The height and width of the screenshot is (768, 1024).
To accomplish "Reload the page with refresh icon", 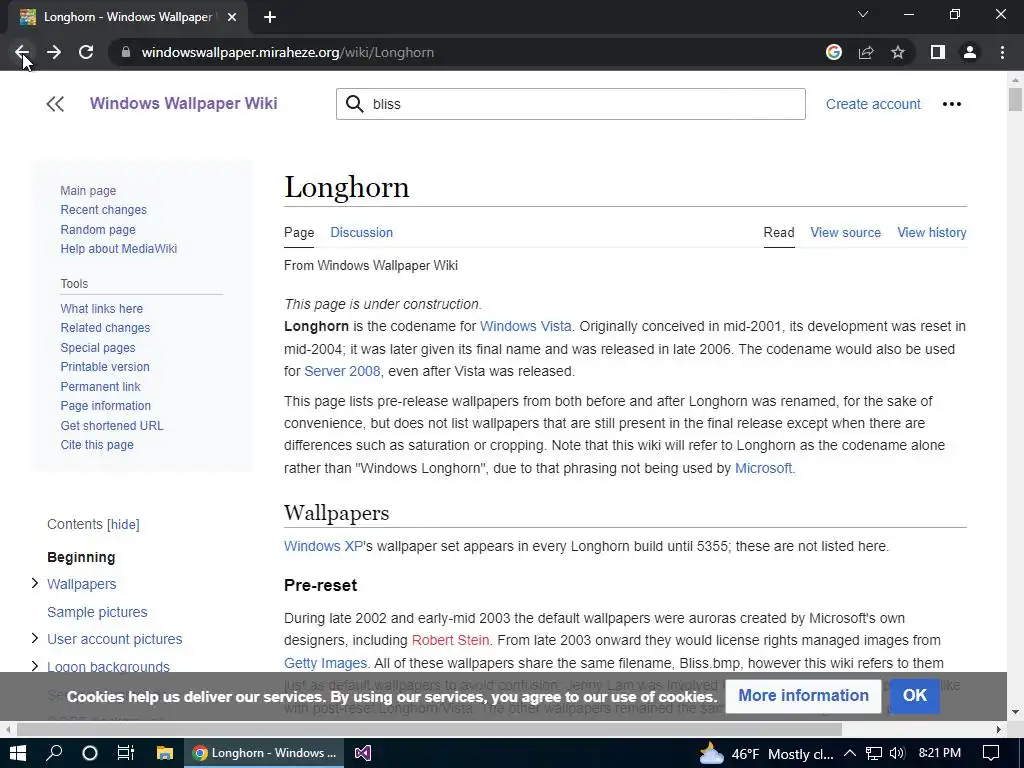I will click(x=86, y=52).
